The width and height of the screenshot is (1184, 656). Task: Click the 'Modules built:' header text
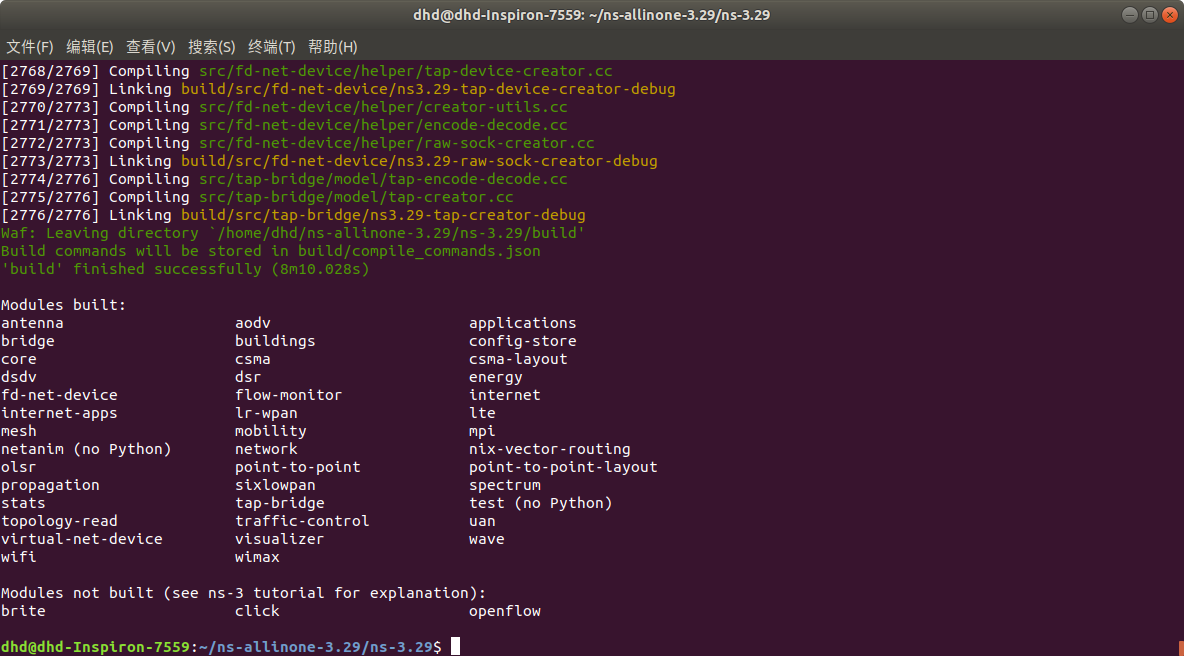65,304
